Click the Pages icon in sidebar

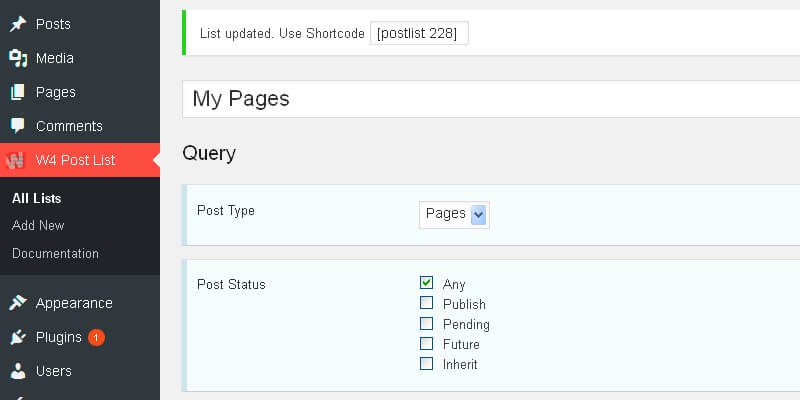18,92
